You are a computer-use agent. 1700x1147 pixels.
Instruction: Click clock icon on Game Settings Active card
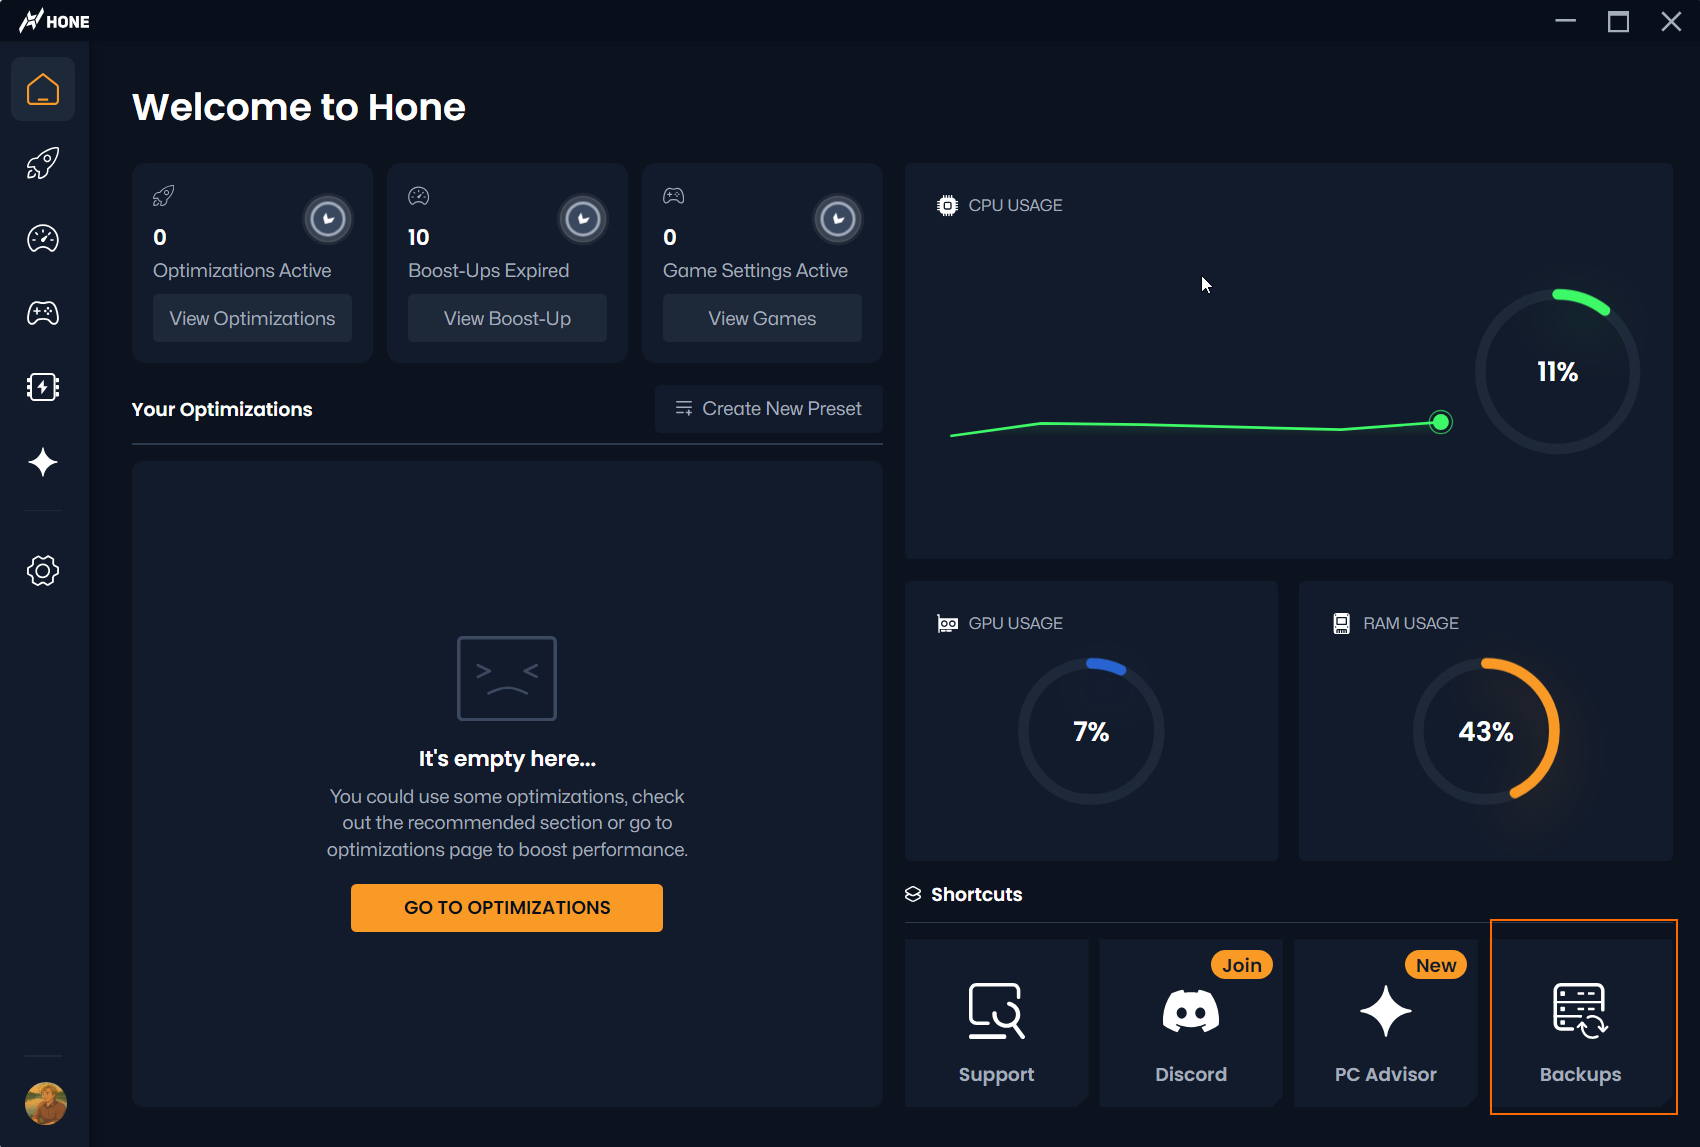click(838, 219)
